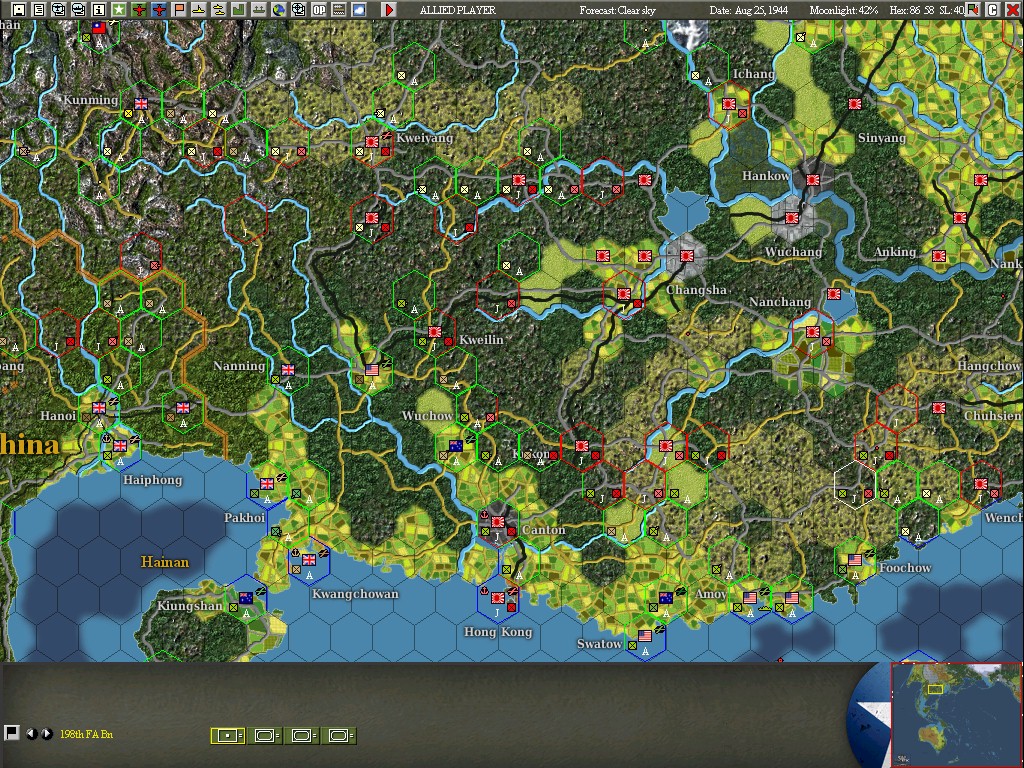The height and width of the screenshot is (768, 1024).
Task: Select the British unit near Pakhoi
Action: tap(267, 484)
